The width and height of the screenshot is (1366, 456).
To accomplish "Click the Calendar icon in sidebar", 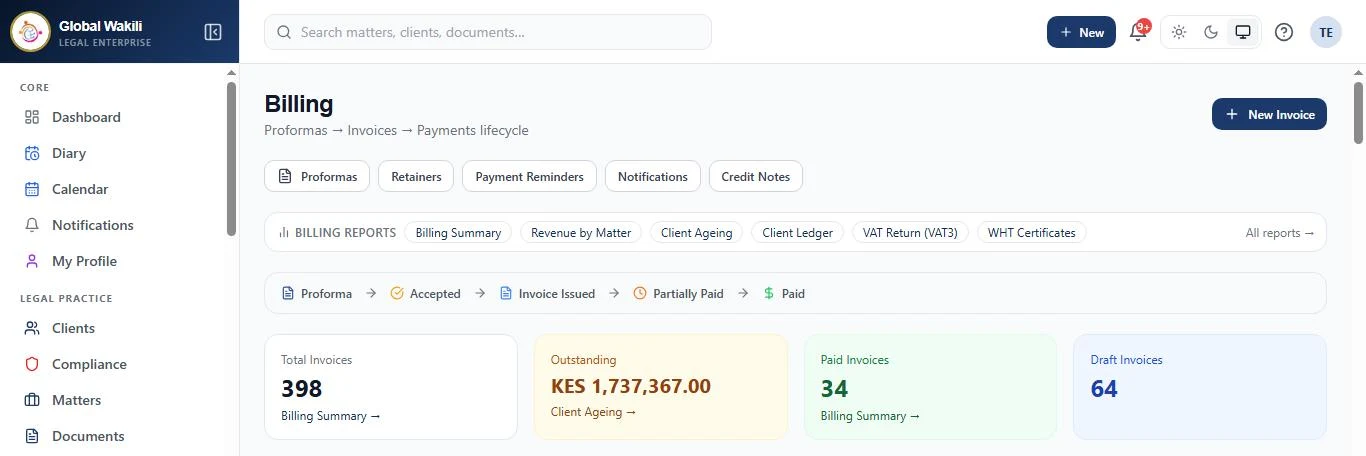I will [32, 189].
